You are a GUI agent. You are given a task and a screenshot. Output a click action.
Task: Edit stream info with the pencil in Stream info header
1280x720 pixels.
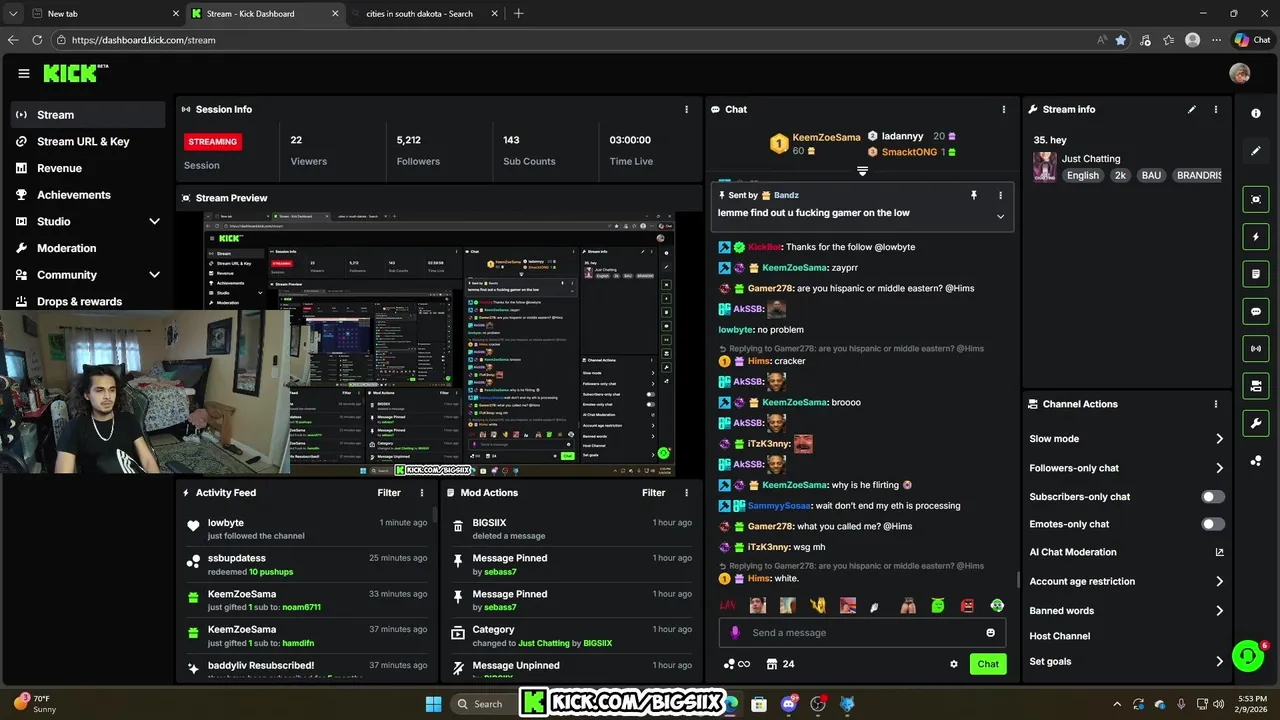(x=1192, y=109)
